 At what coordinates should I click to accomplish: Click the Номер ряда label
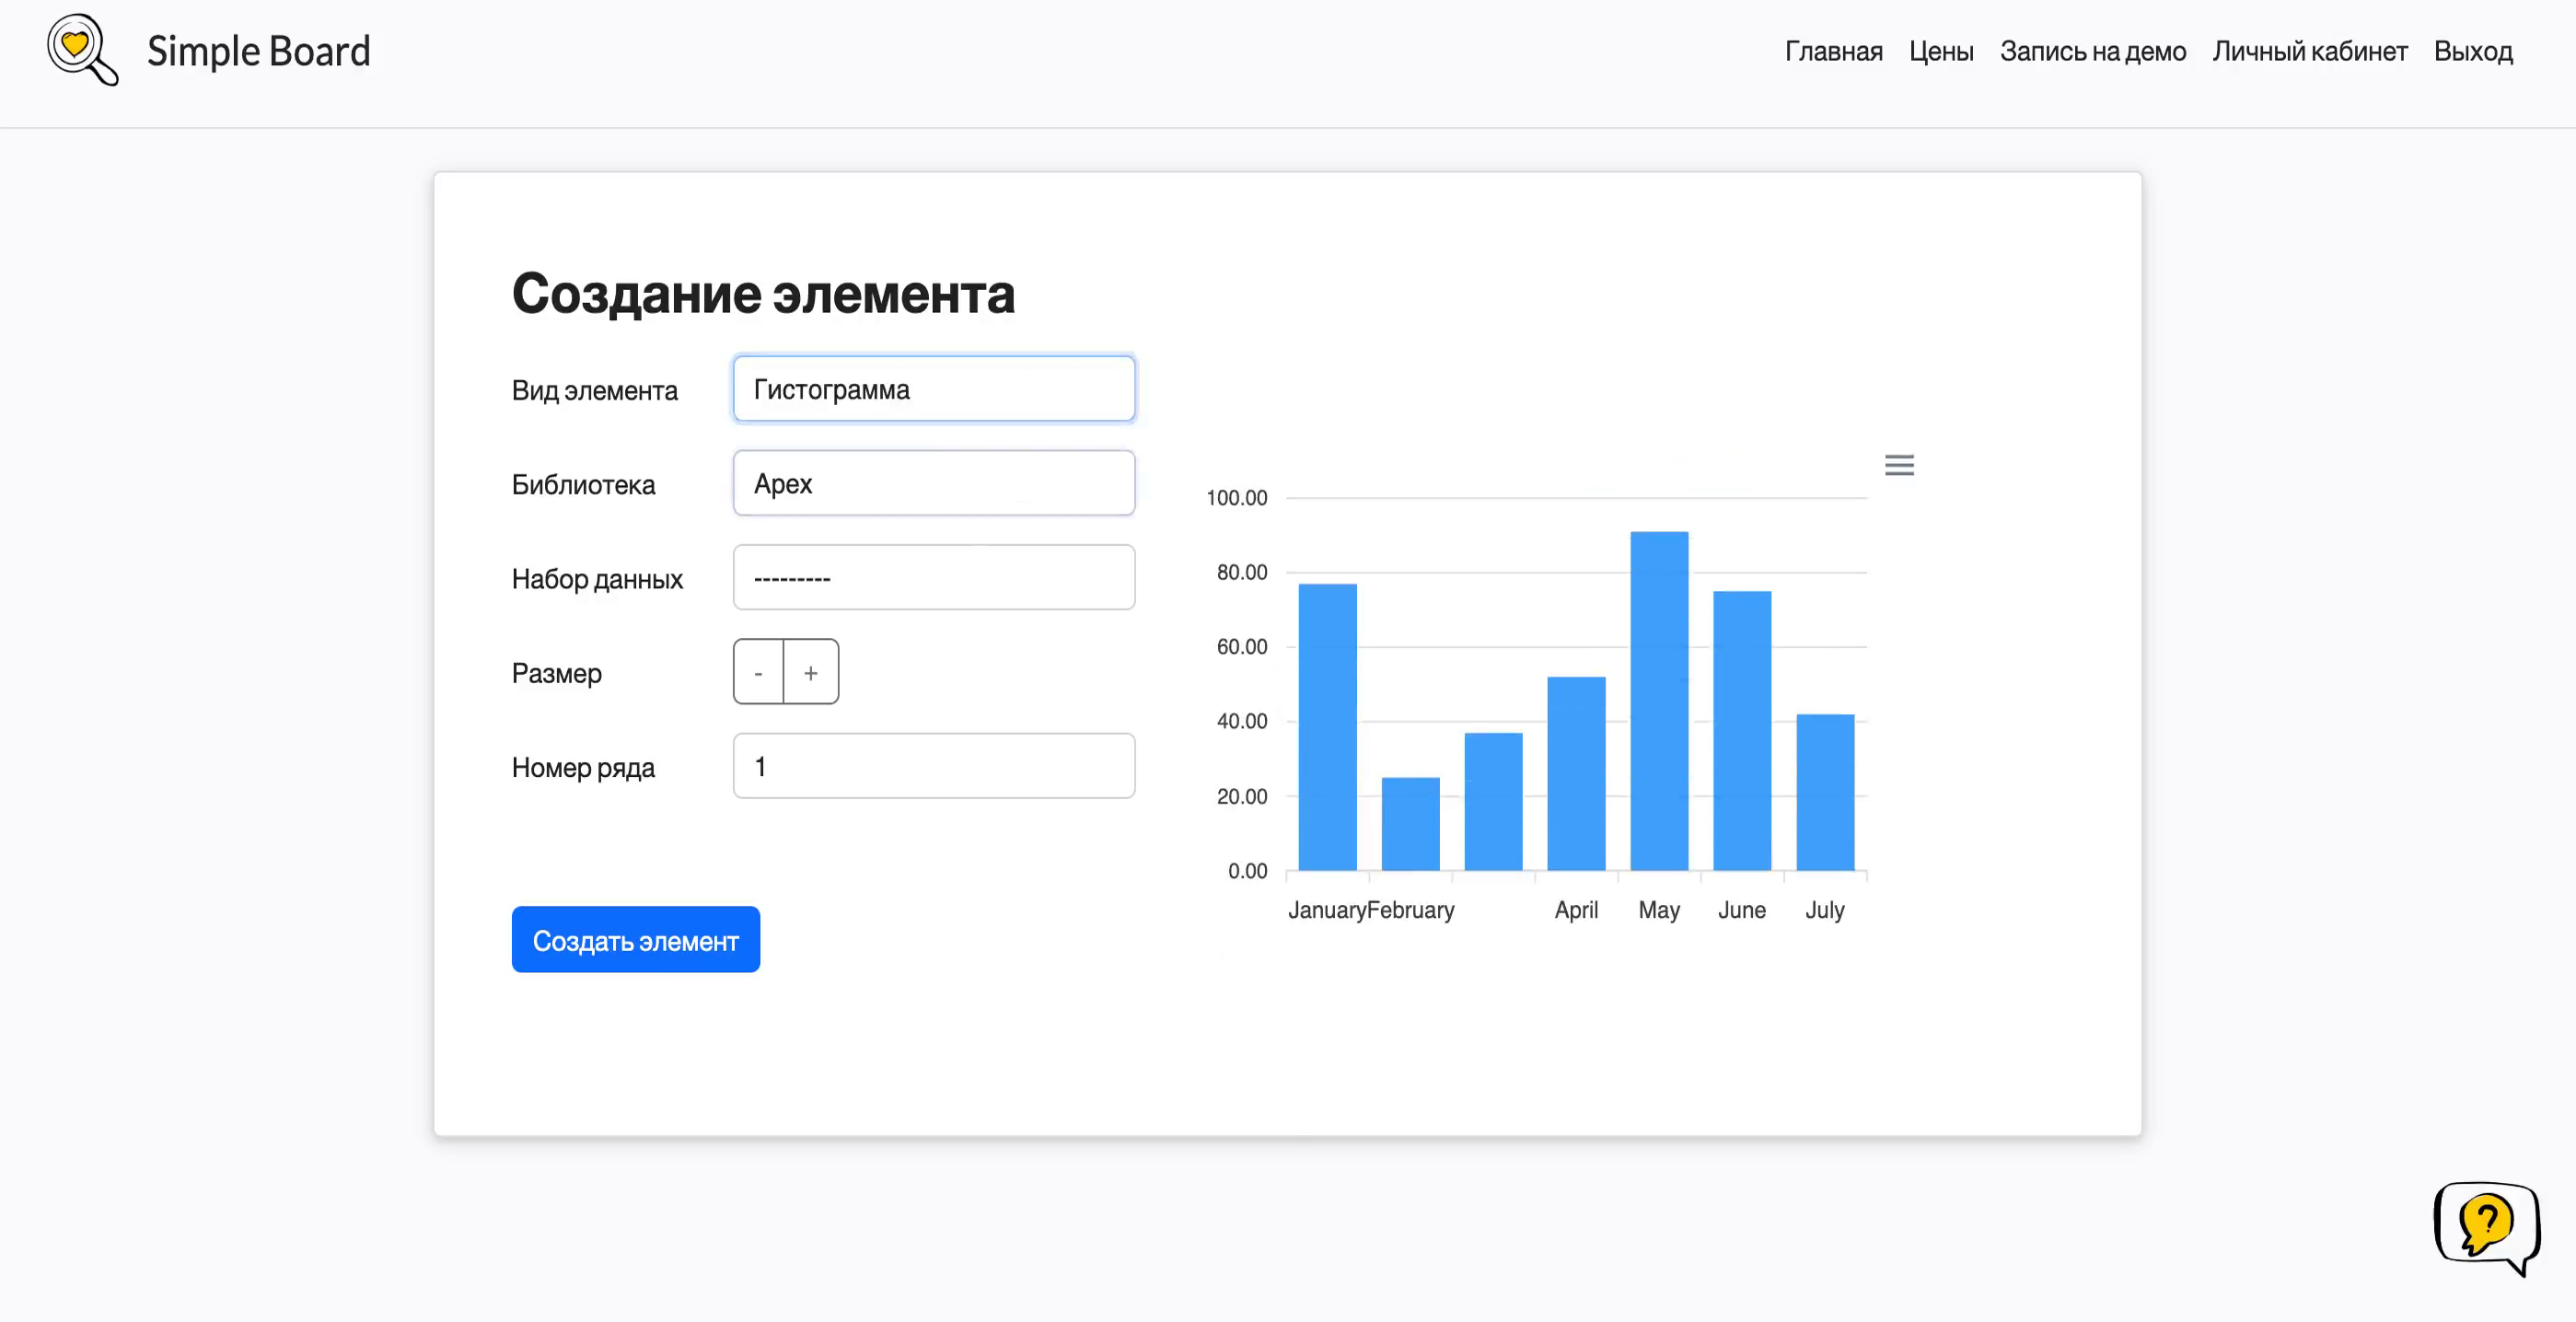click(584, 767)
